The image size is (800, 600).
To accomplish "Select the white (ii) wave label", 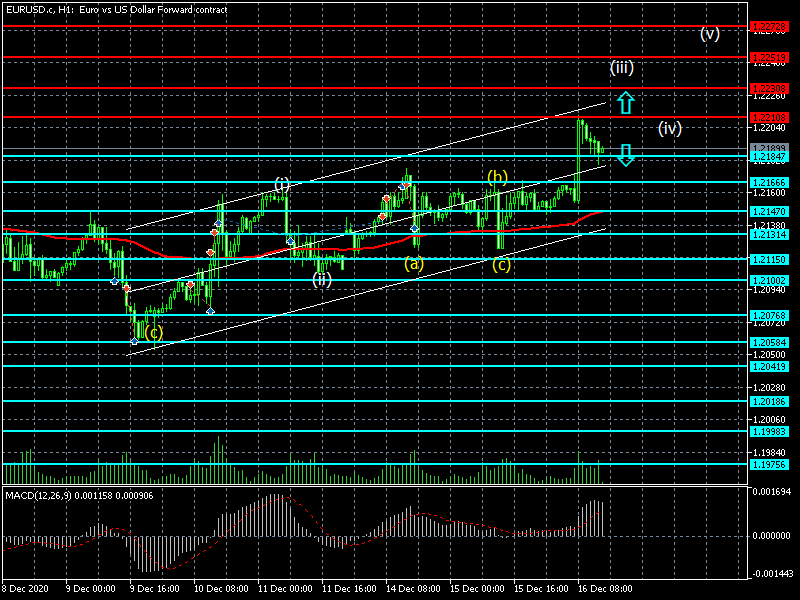I will 322,279.
